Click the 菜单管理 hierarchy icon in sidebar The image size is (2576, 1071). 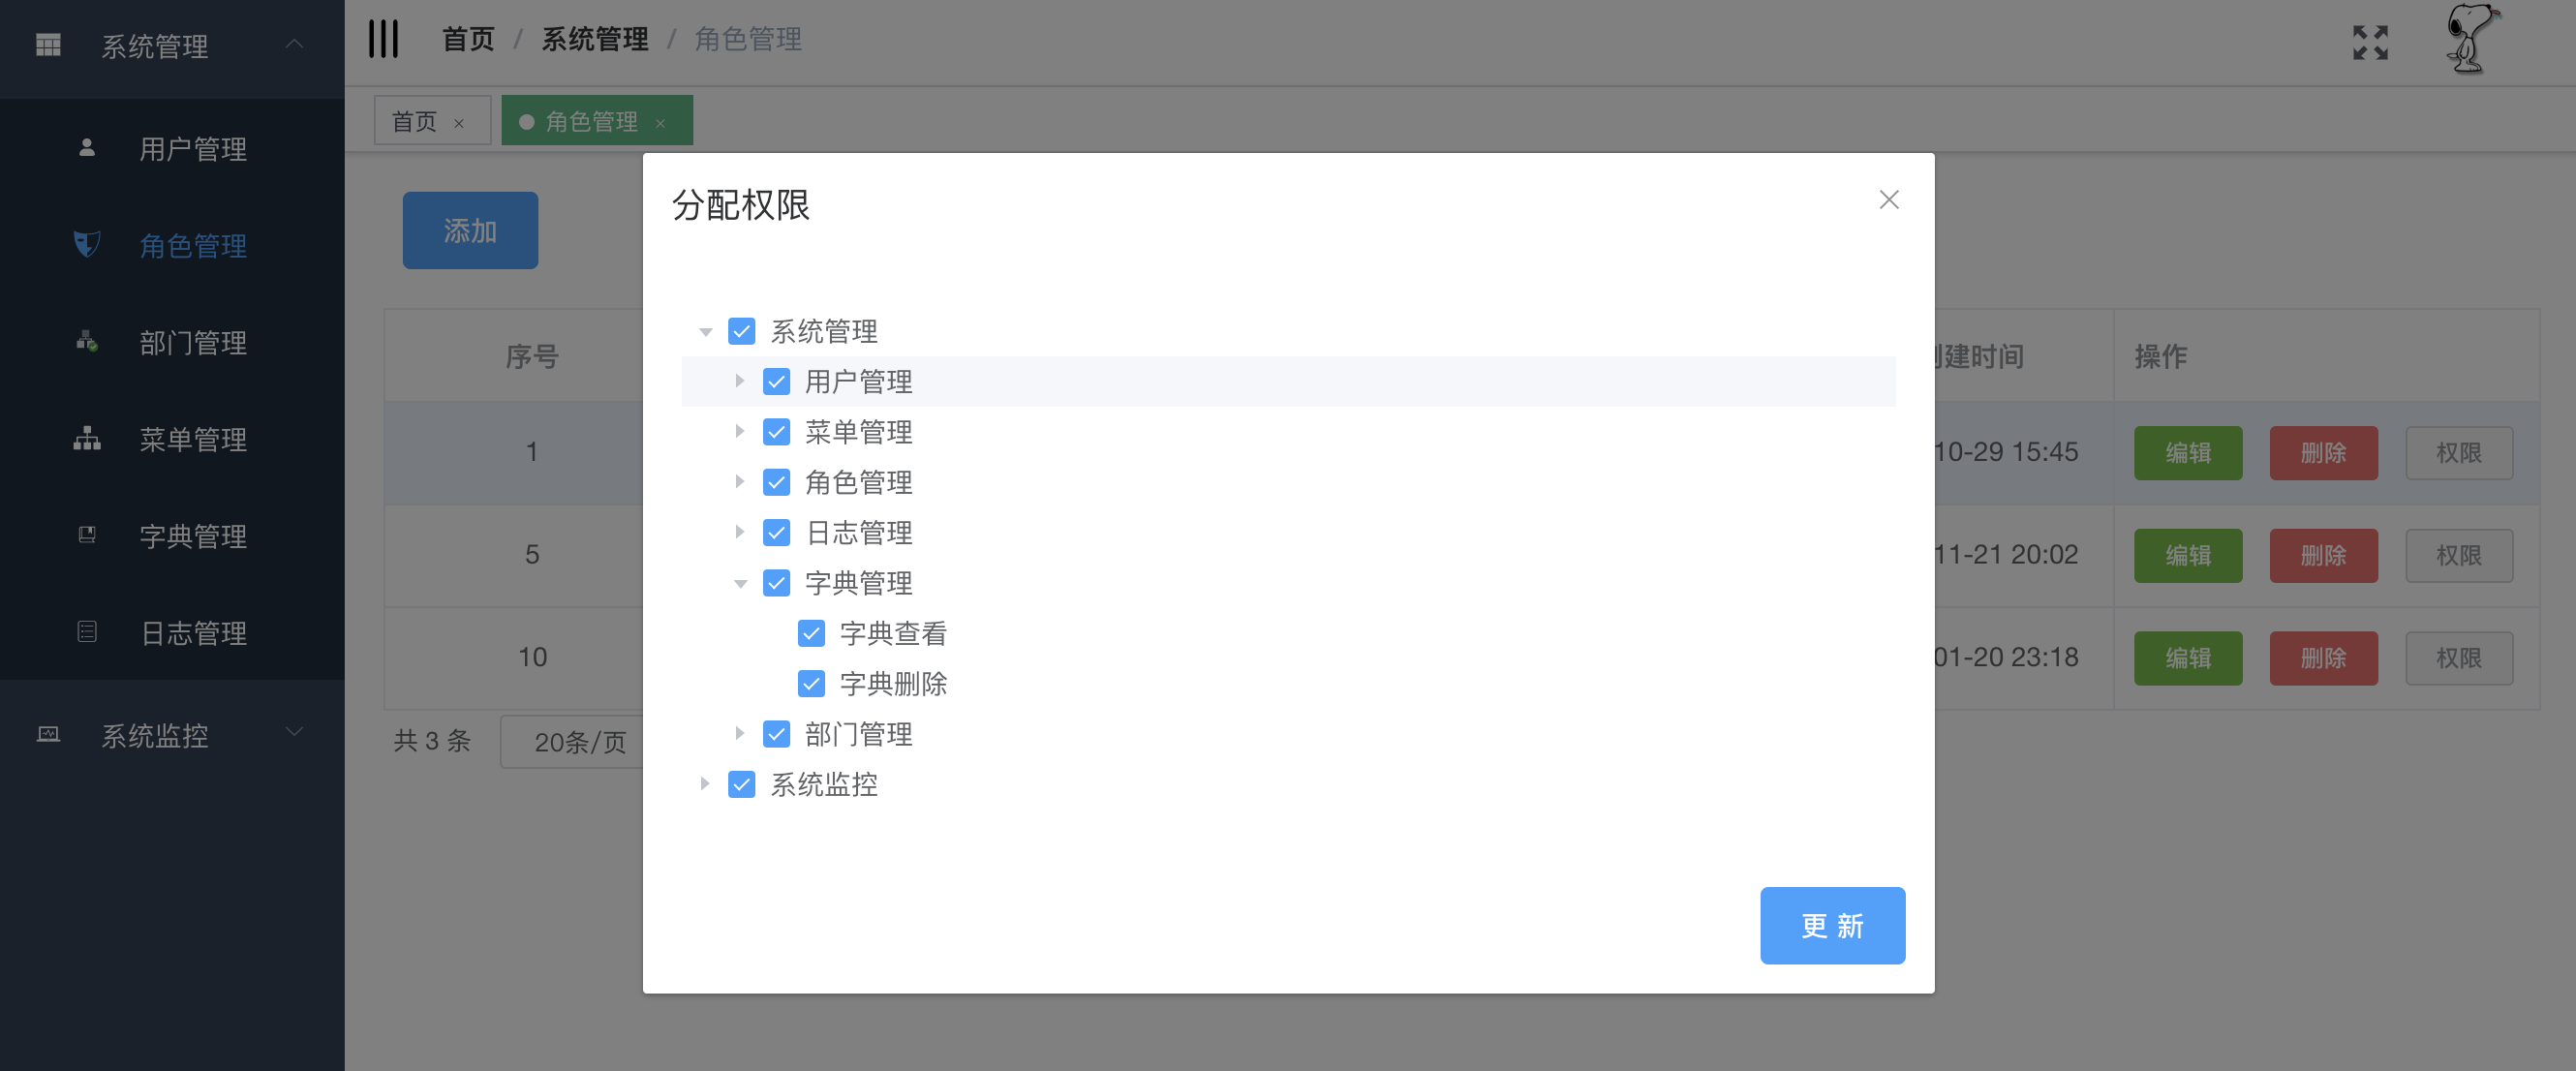pos(87,439)
